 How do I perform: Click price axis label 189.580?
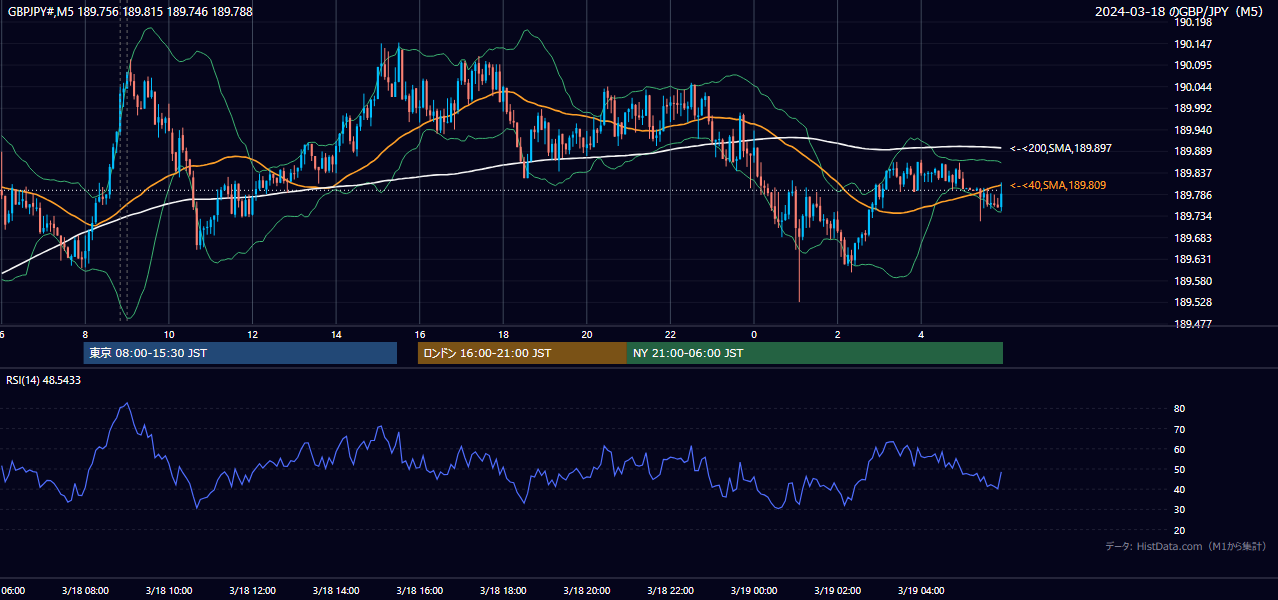(1194, 281)
